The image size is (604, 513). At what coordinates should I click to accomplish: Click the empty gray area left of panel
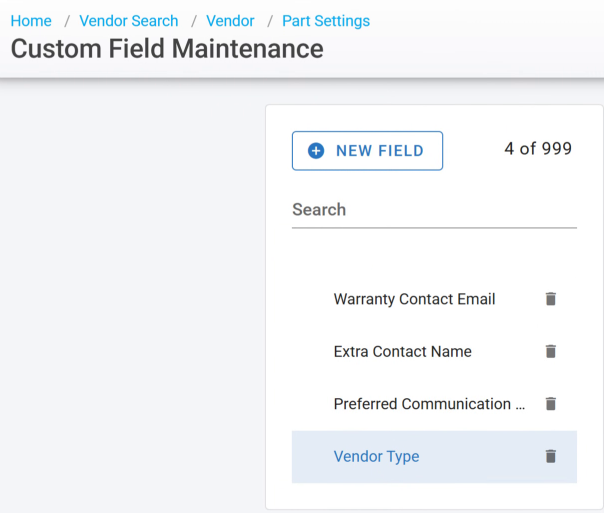click(130, 300)
